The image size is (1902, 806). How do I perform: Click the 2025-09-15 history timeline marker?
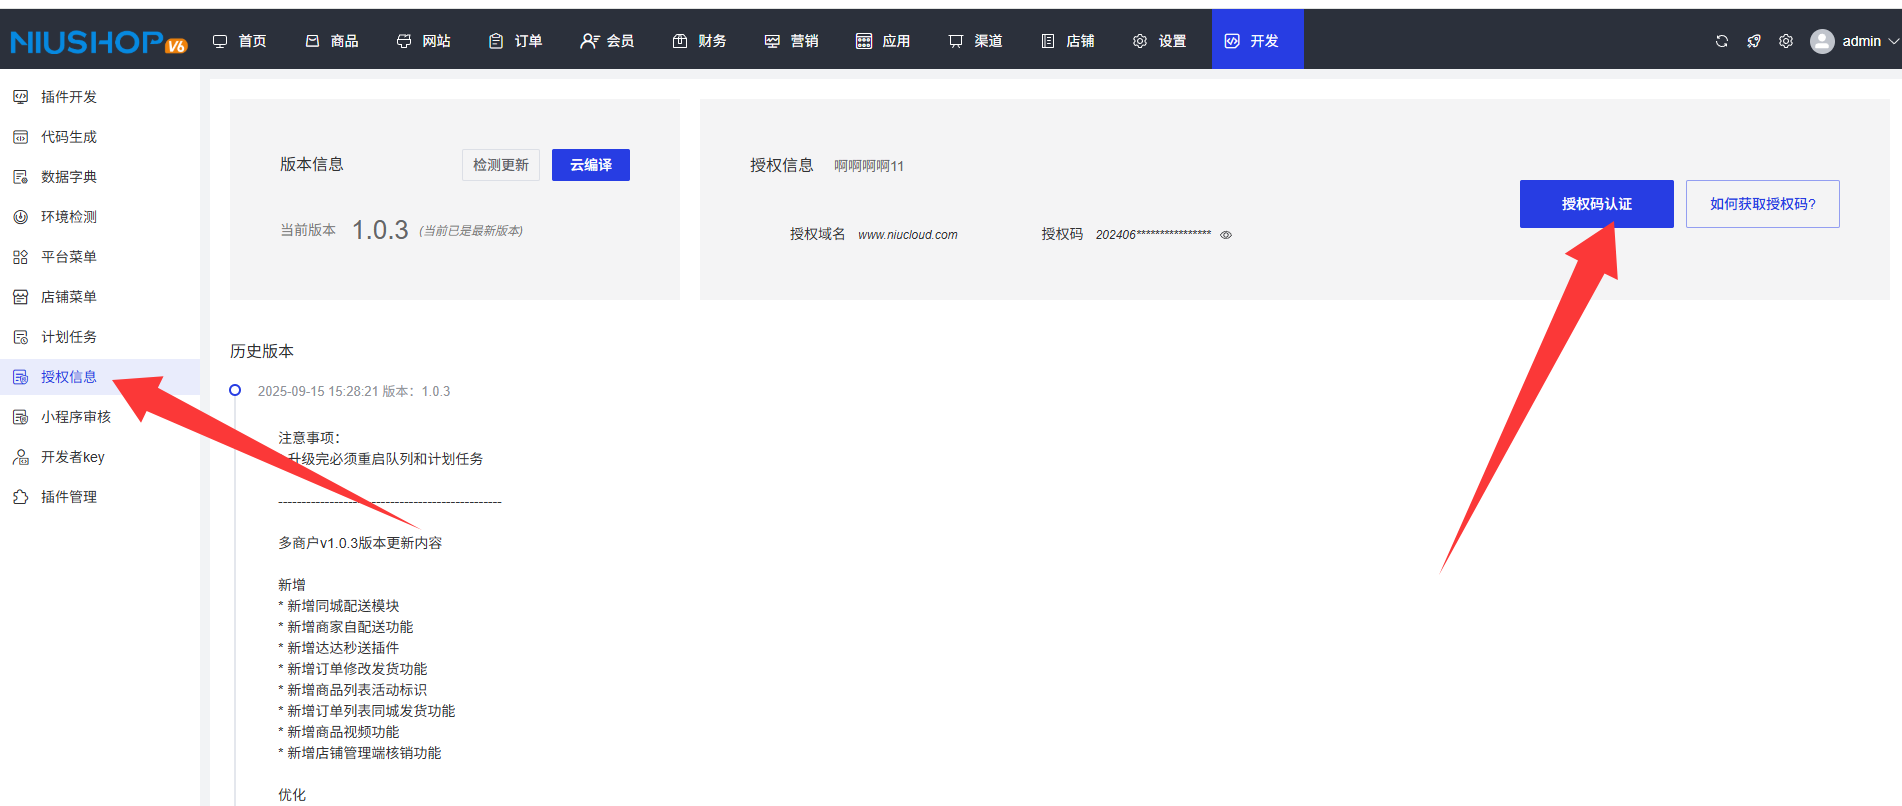click(x=235, y=390)
